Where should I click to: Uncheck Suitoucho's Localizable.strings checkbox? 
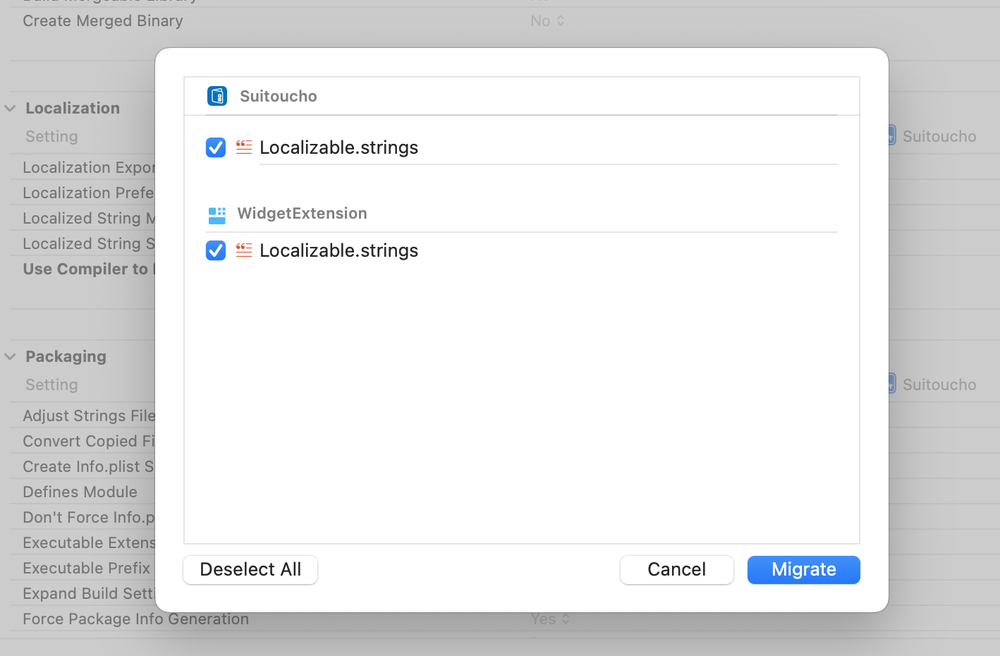click(x=216, y=148)
